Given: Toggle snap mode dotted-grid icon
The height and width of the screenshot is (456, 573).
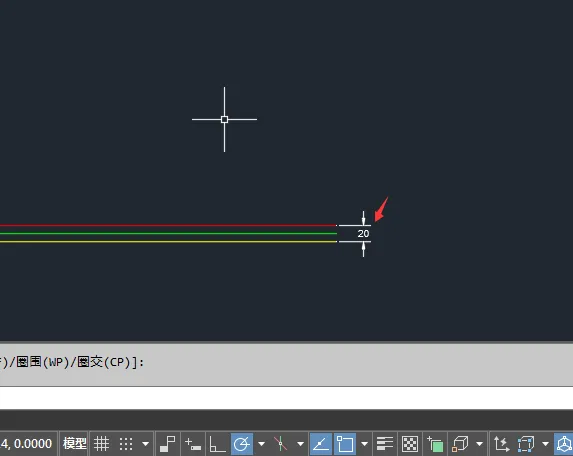Looking at the screenshot, I should [x=126, y=444].
